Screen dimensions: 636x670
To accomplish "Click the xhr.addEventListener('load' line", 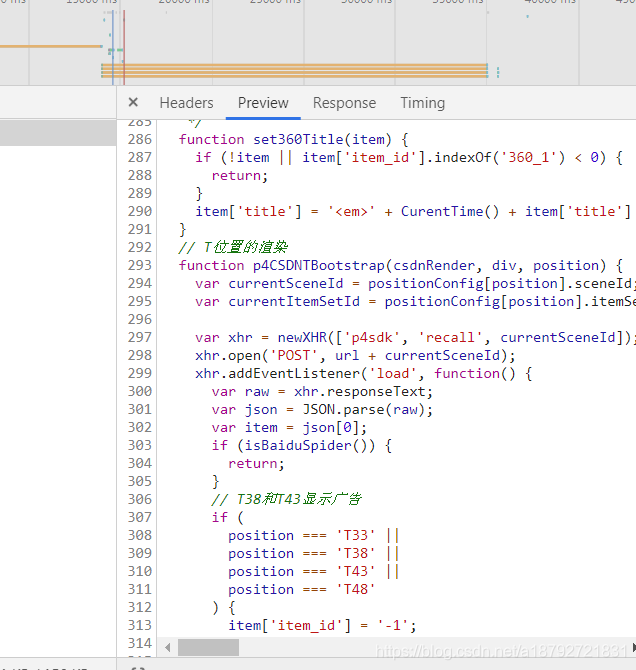I will (364, 373).
